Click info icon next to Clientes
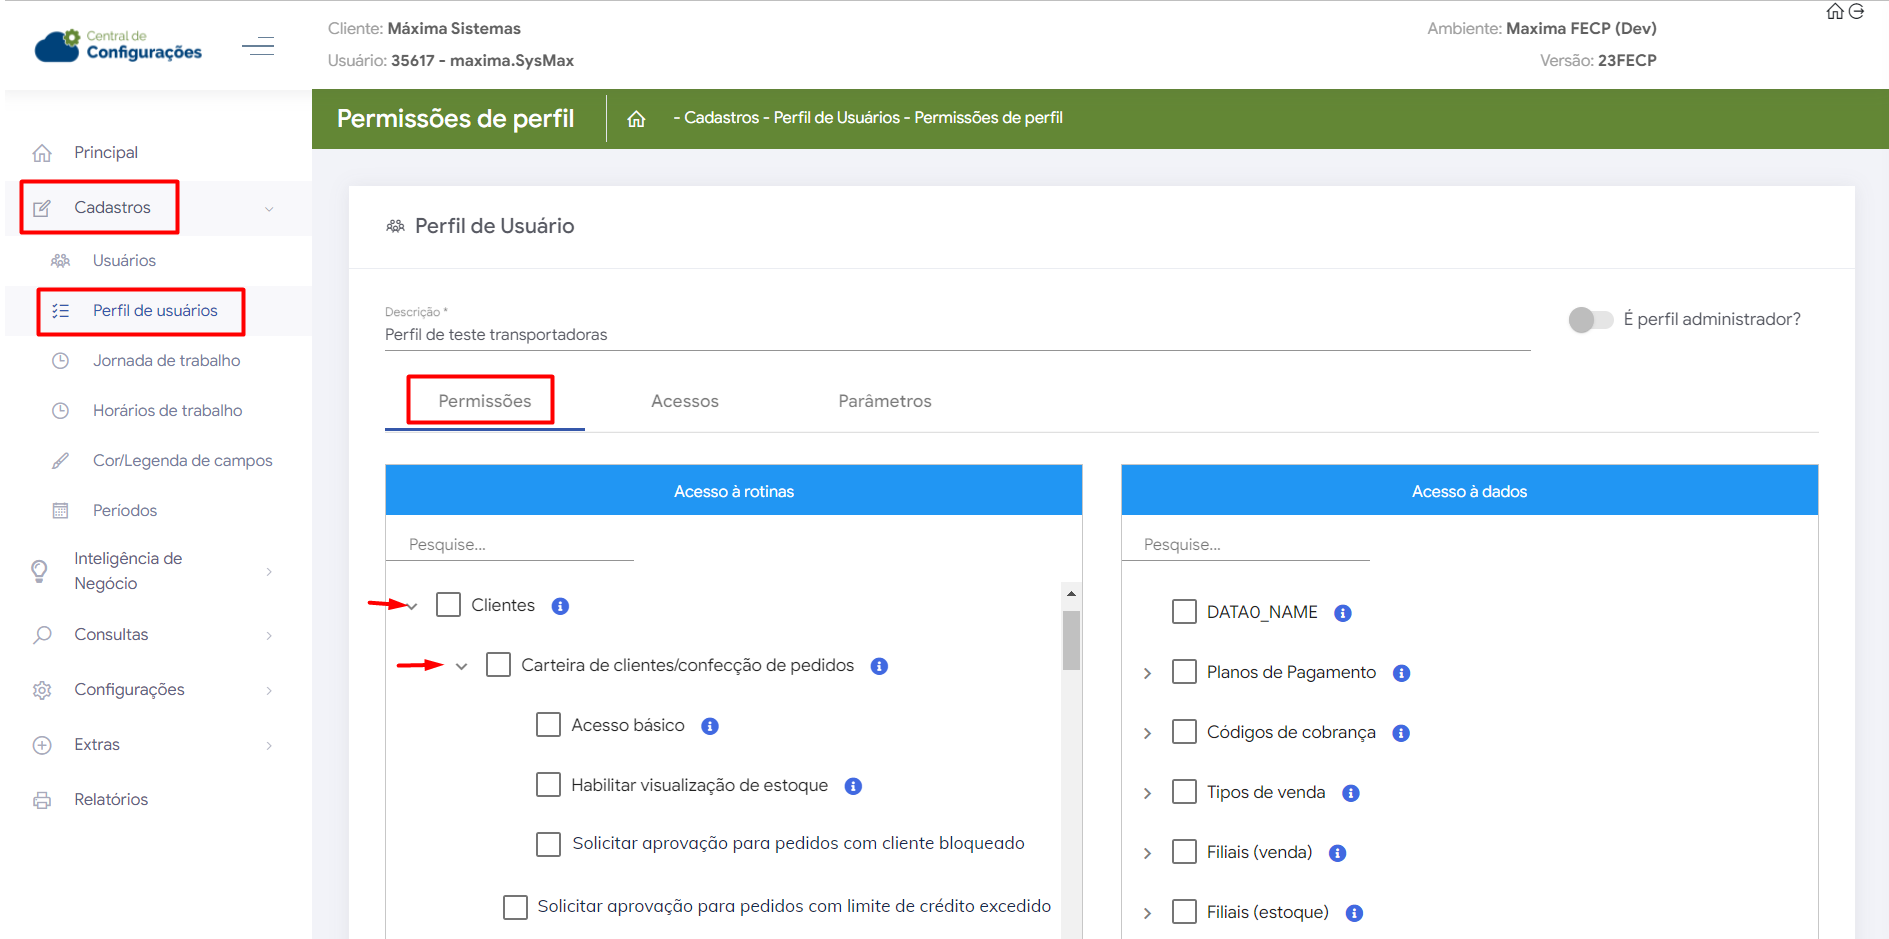 point(560,606)
